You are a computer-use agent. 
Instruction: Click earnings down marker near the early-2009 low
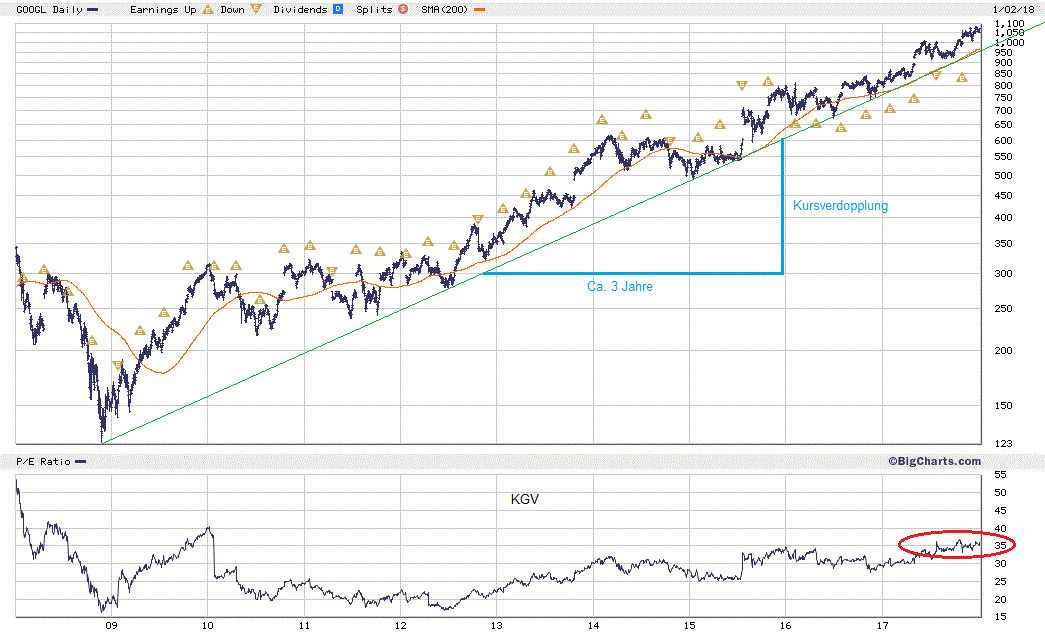pos(117,365)
